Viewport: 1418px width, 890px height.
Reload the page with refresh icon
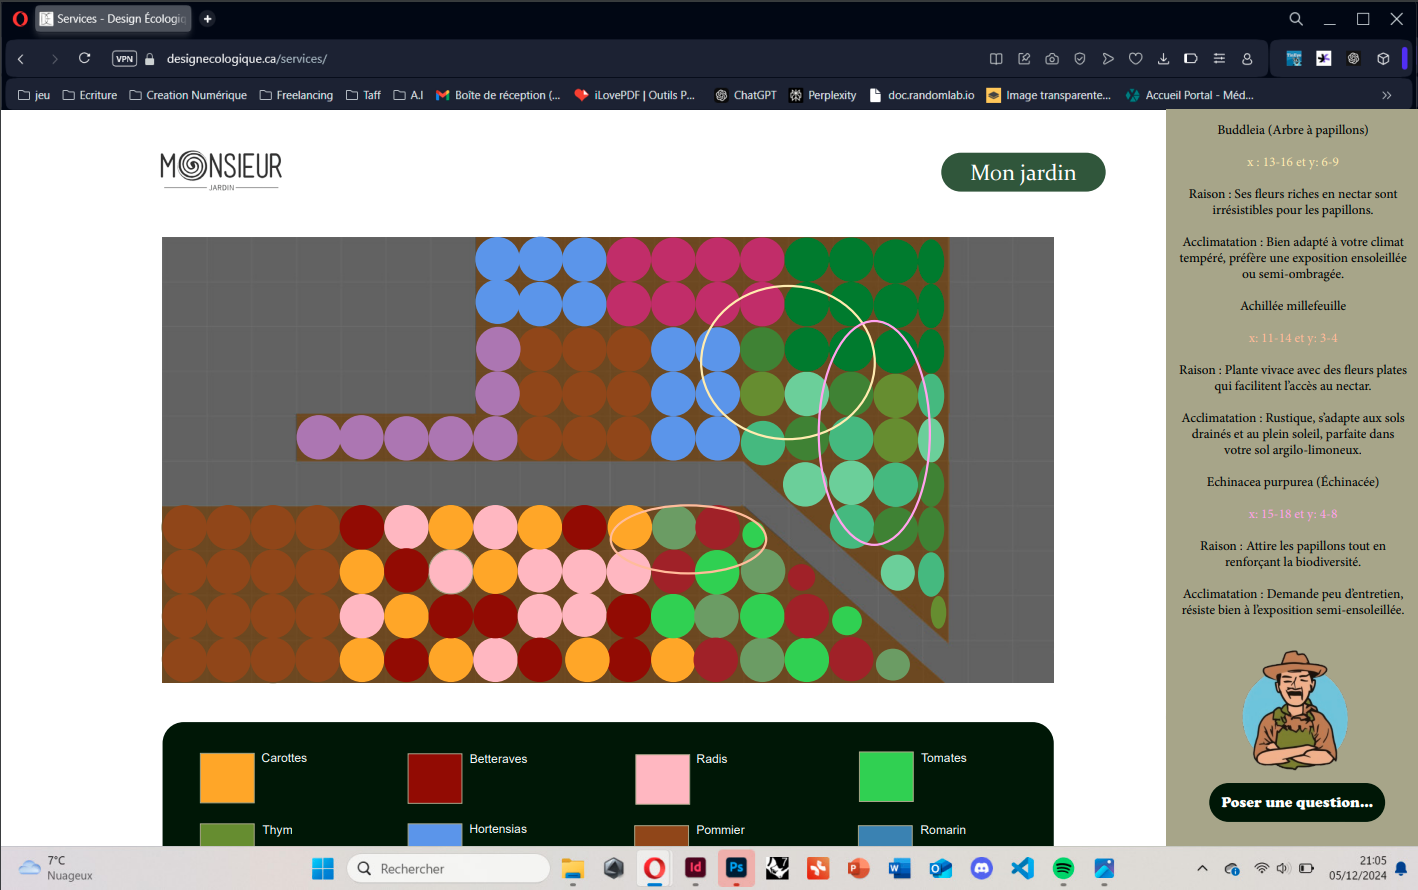pos(85,59)
